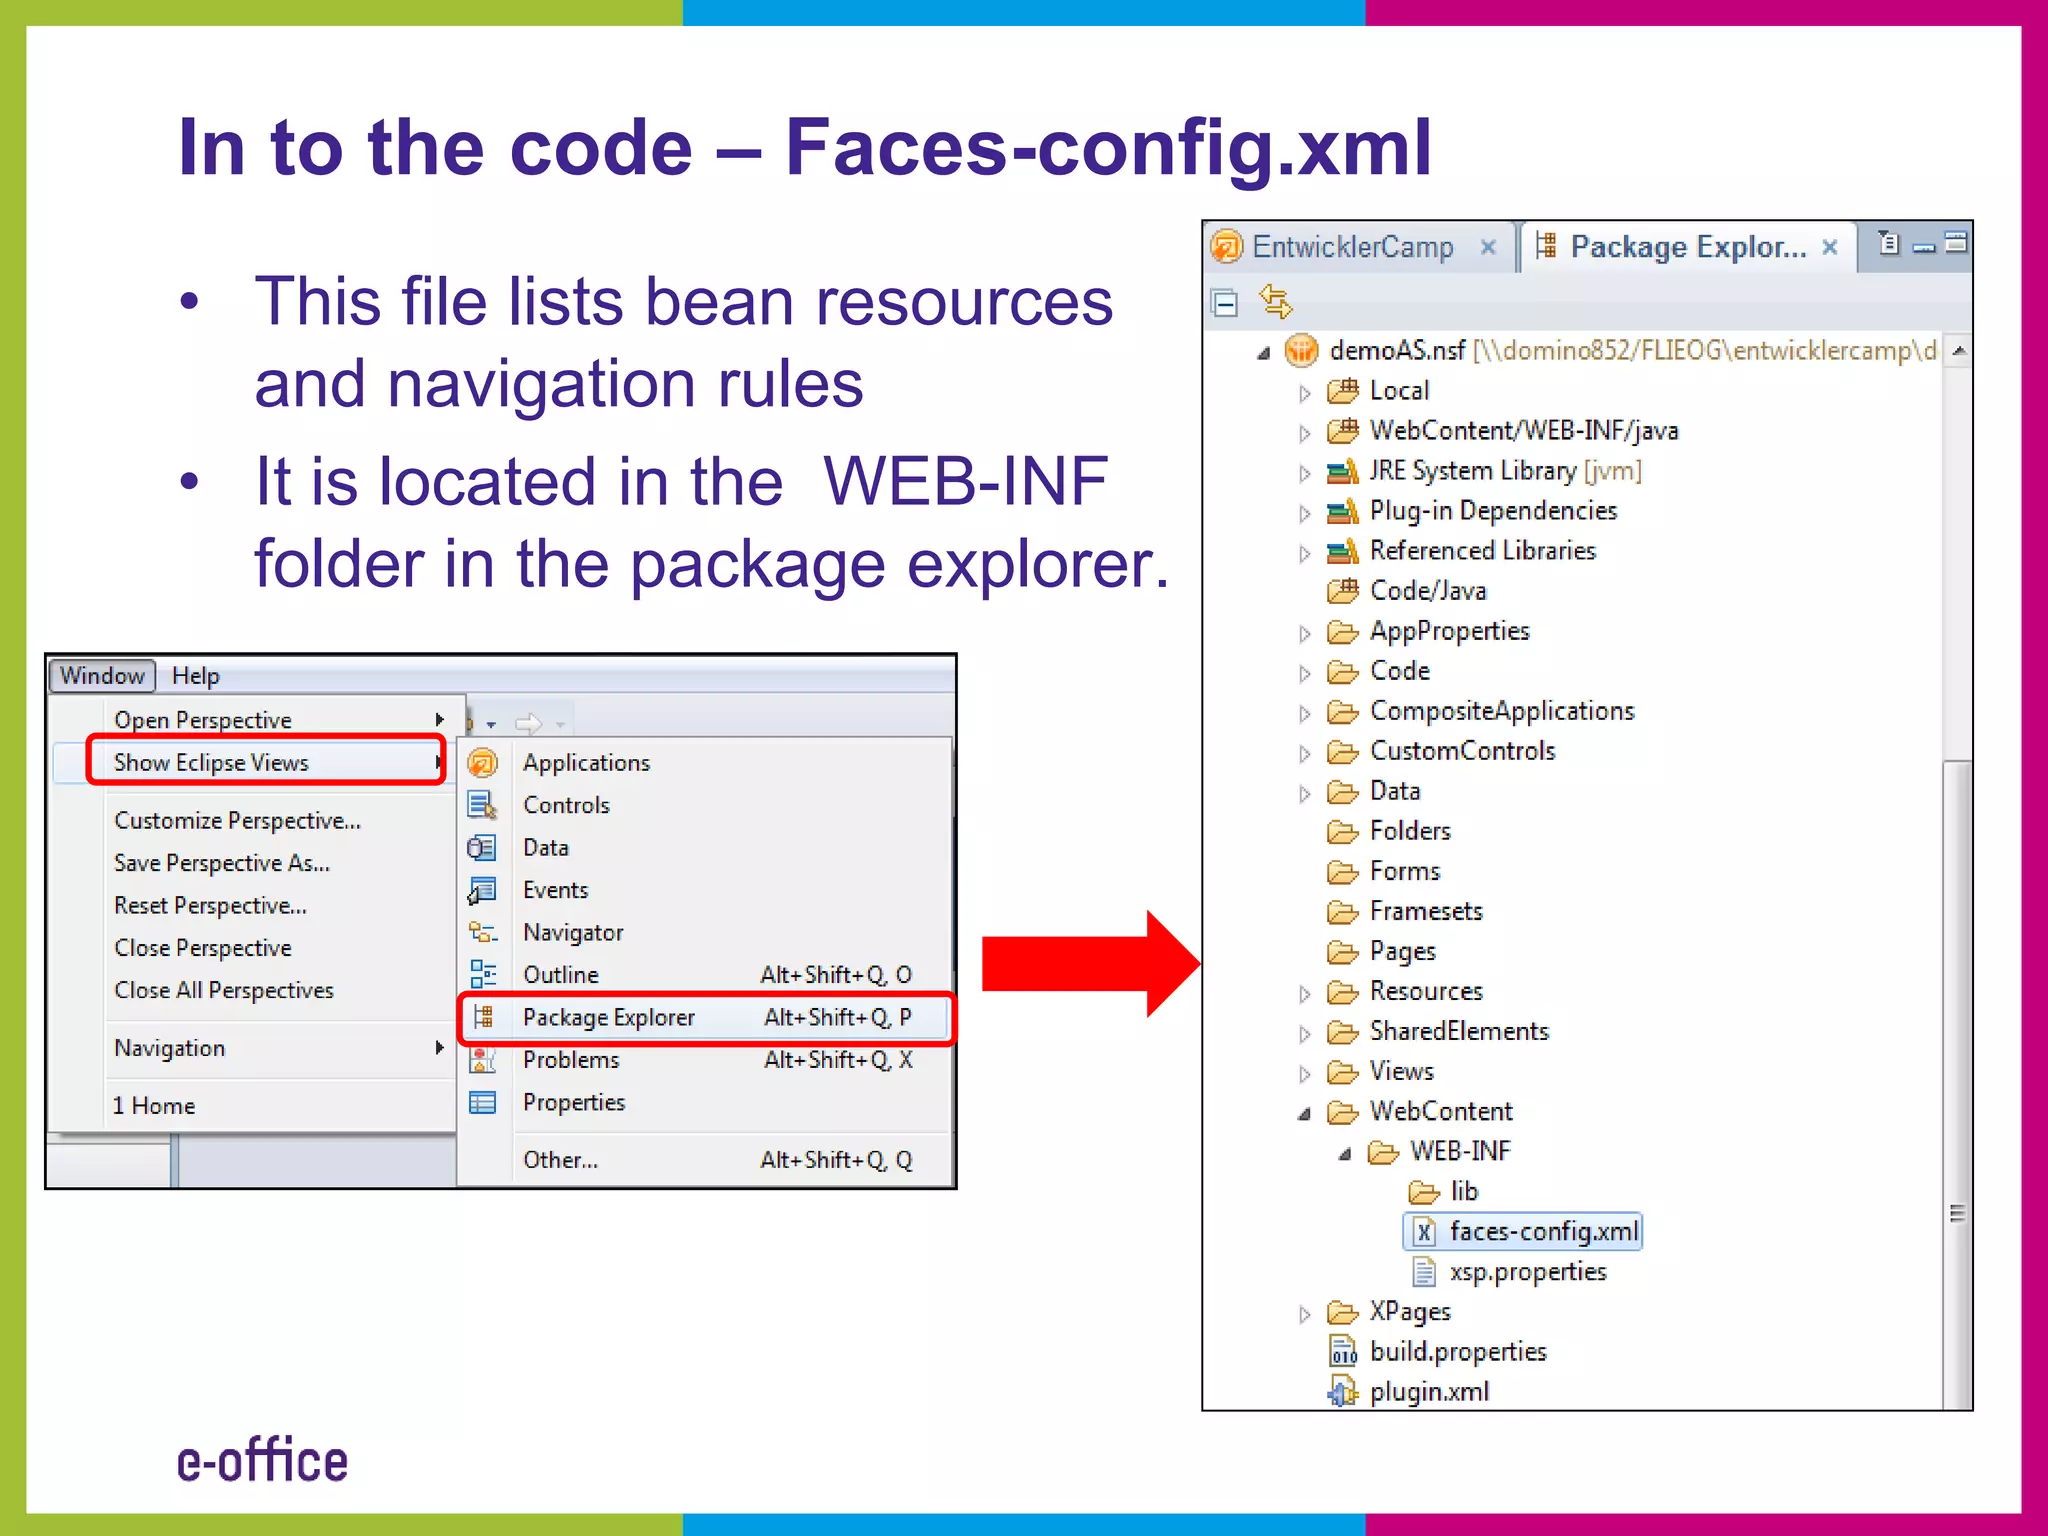Expand the CustomControls folder
2048x1536 pixels.
coord(1304,753)
